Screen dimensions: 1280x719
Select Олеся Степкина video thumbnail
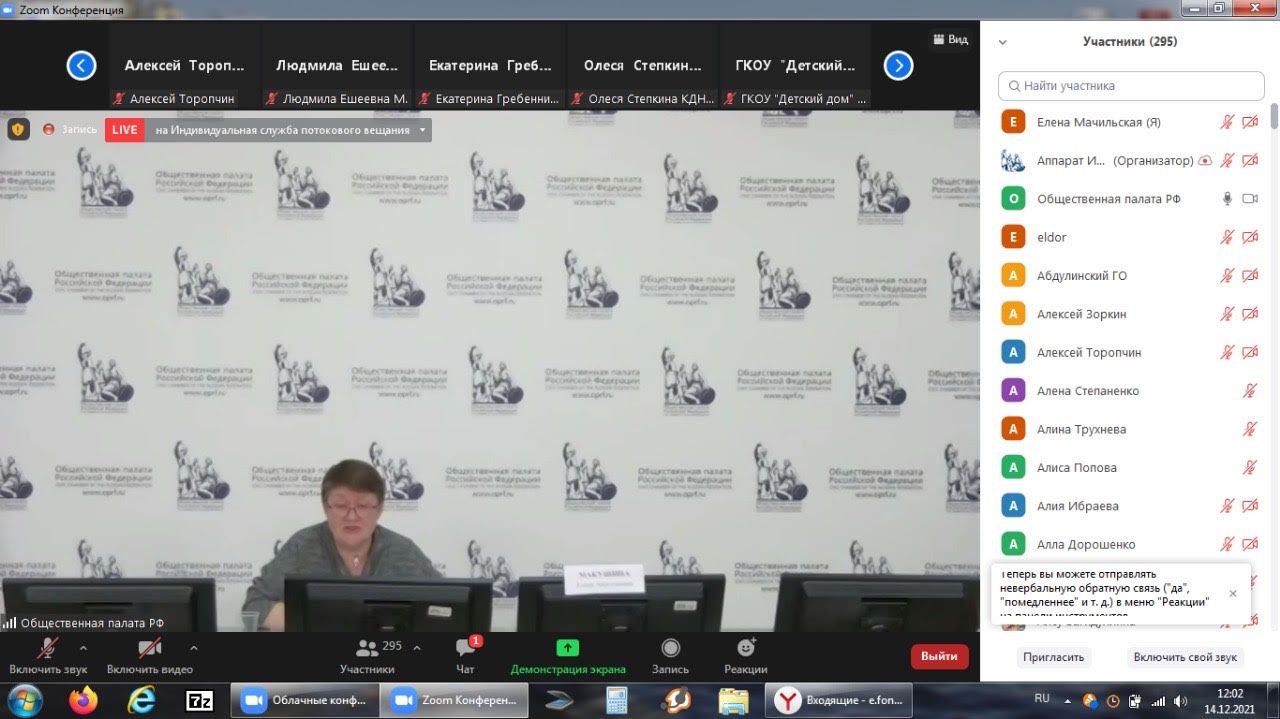click(x=643, y=66)
